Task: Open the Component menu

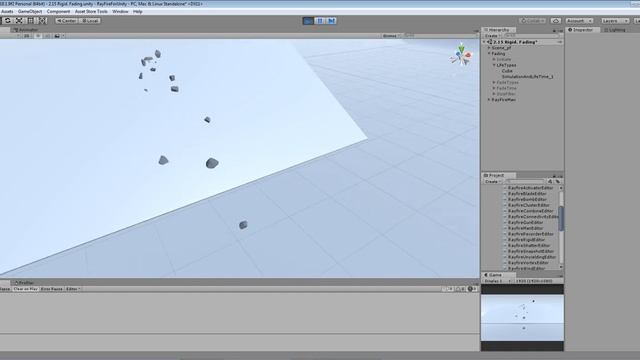Action: 58,11
